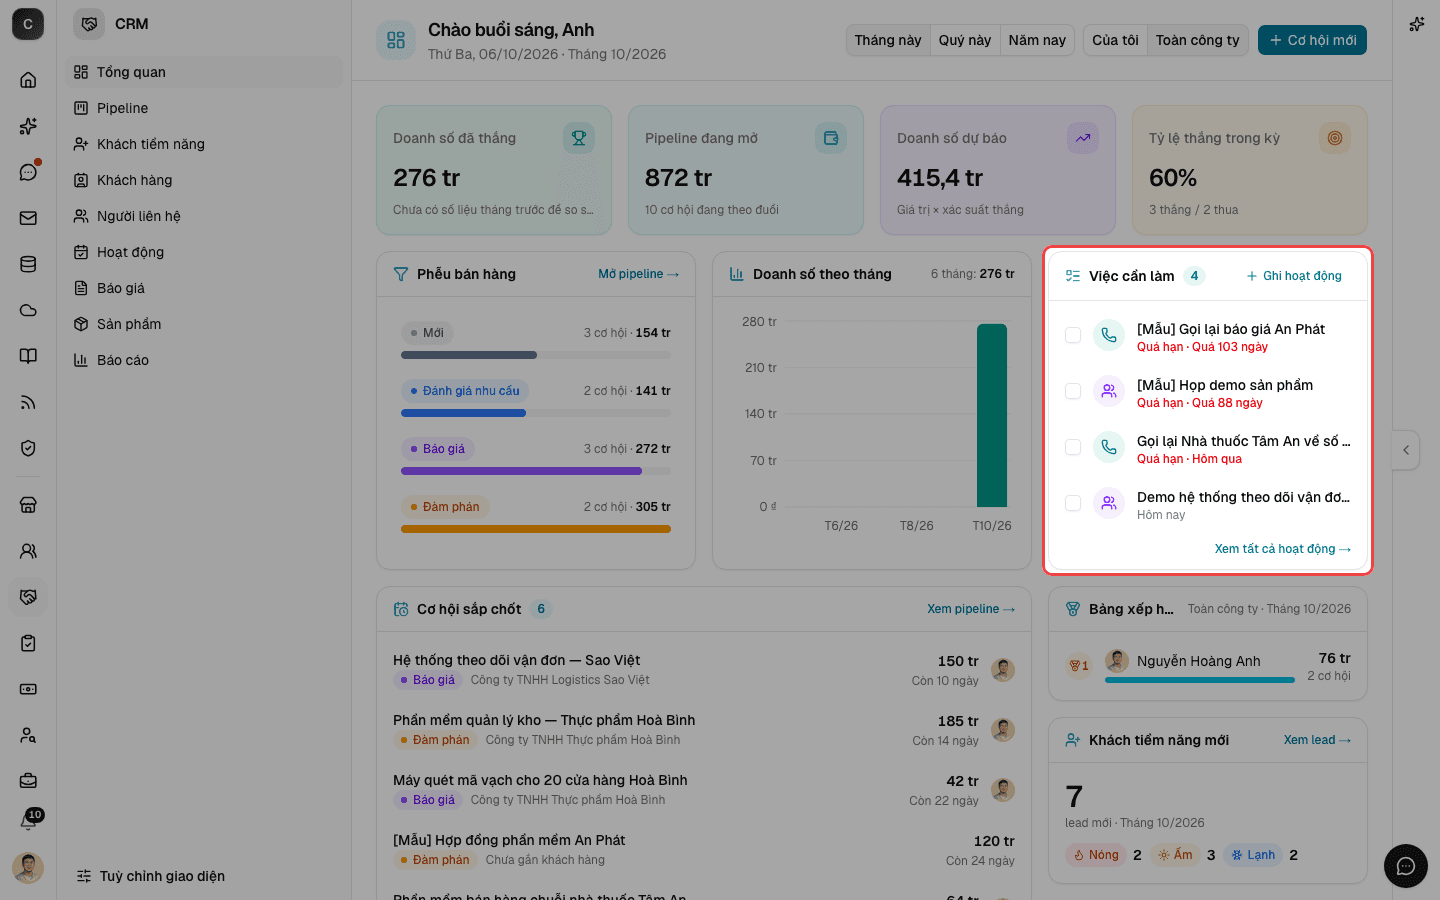Viewport: 1440px width, 900px height.
Task: Click the user avatar in bottom left
Action: (28, 867)
